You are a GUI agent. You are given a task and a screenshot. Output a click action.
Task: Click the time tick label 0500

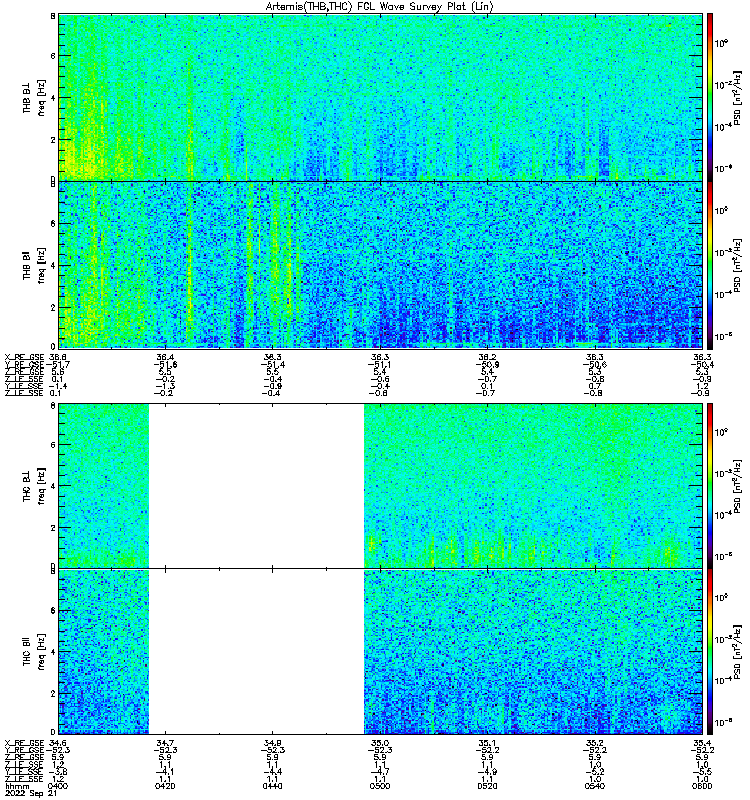coord(380,786)
